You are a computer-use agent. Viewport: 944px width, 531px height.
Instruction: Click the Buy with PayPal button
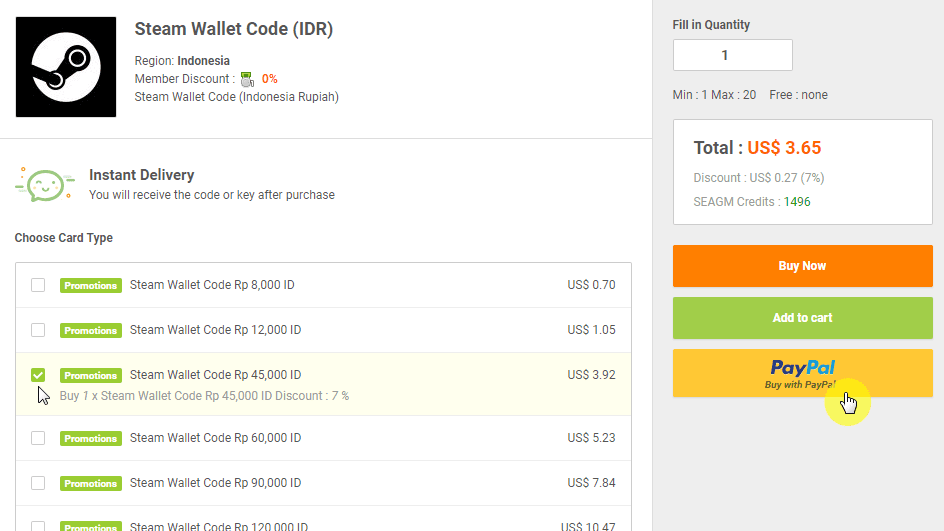(802, 373)
